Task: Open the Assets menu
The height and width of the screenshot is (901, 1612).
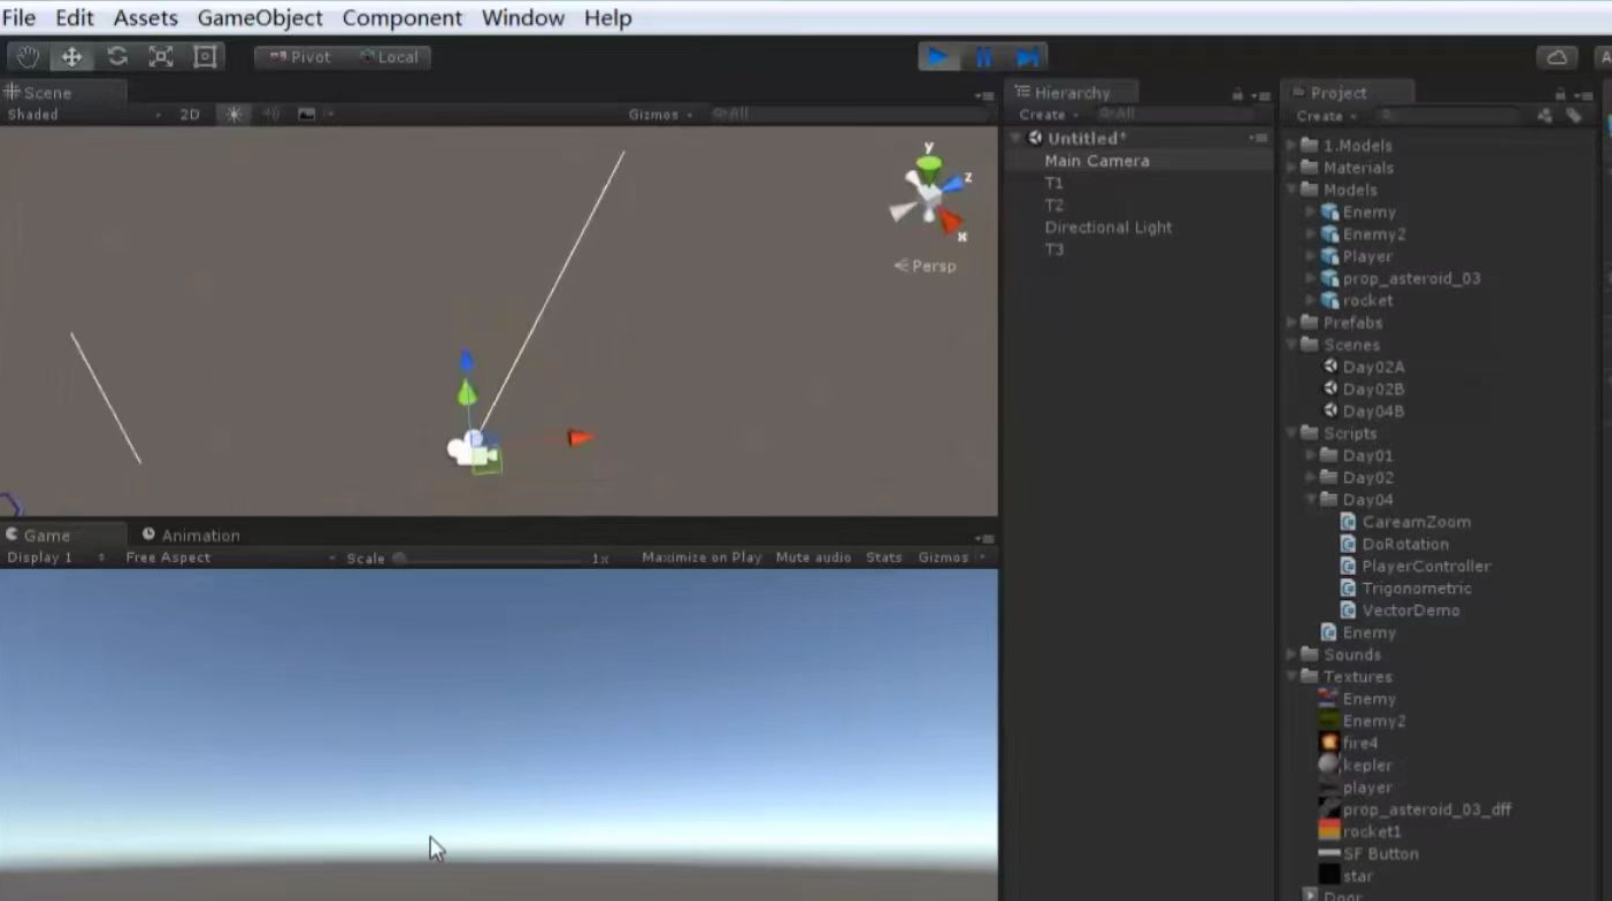Action: (145, 18)
